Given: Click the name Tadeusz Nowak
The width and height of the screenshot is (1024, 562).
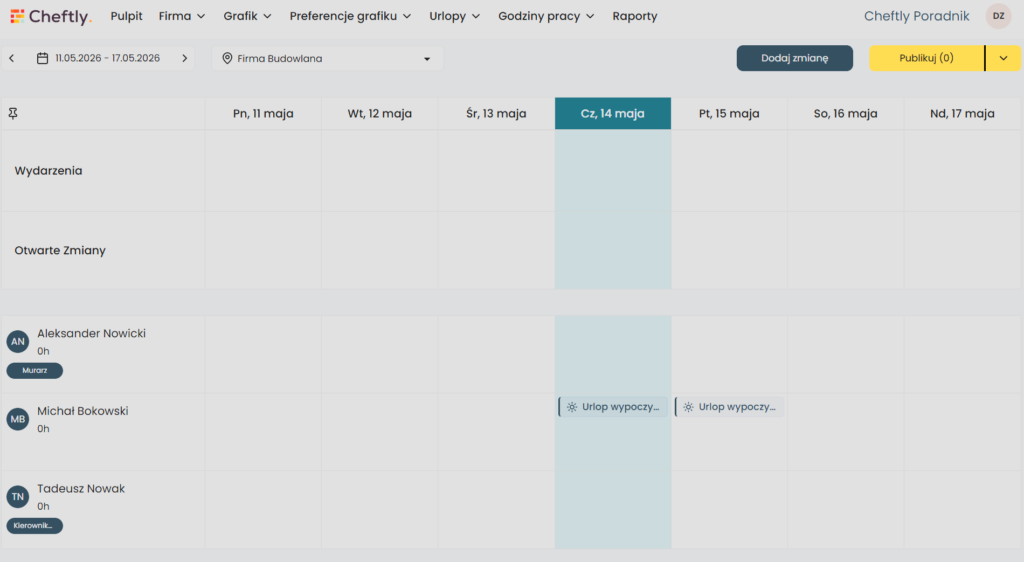Looking at the screenshot, I should 81,489.
